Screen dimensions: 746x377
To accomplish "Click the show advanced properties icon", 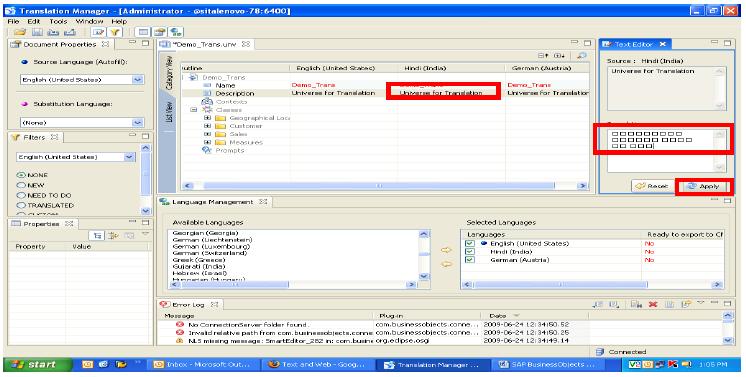I will [113, 236].
